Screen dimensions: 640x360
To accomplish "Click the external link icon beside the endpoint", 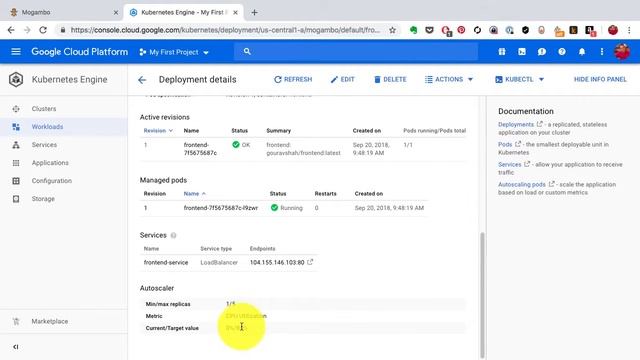I will click(310, 262).
